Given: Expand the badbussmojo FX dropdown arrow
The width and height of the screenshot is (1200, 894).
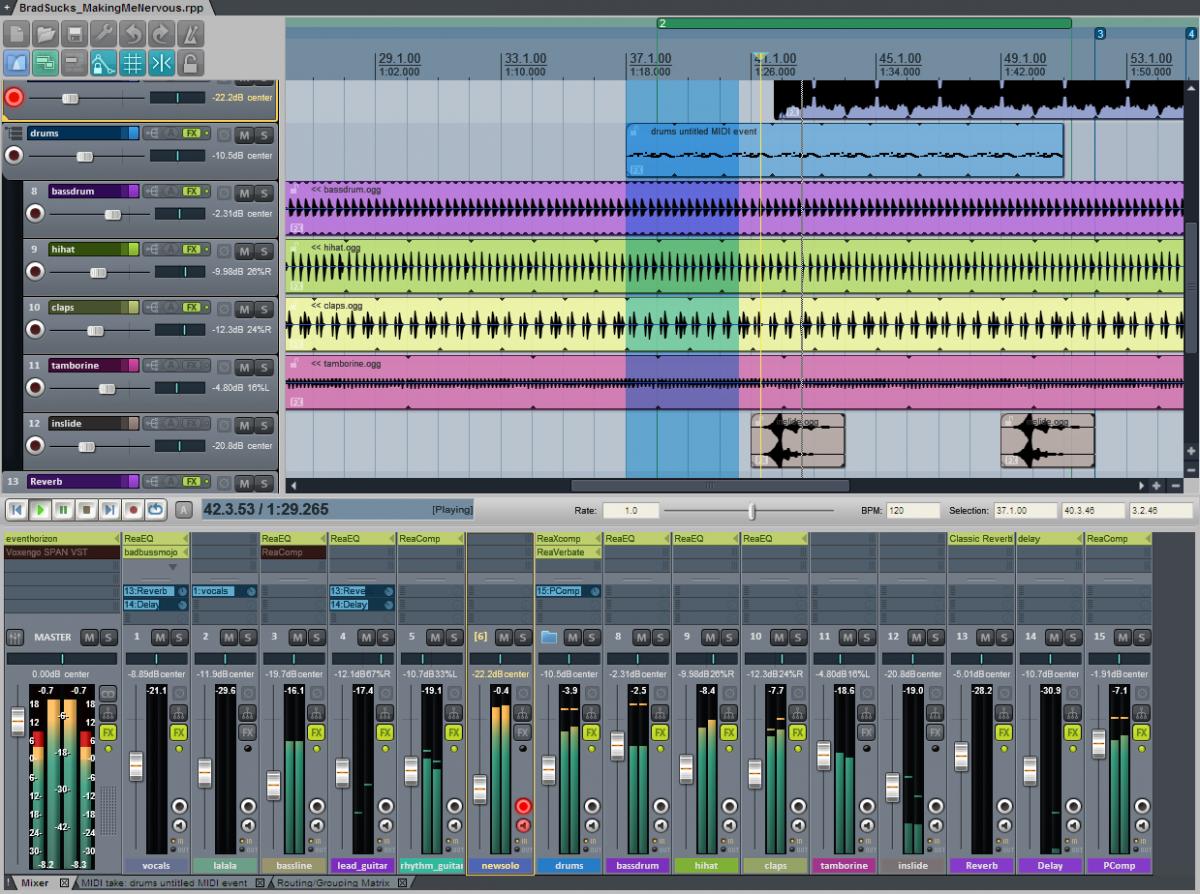Looking at the screenshot, I should [172, 567].
